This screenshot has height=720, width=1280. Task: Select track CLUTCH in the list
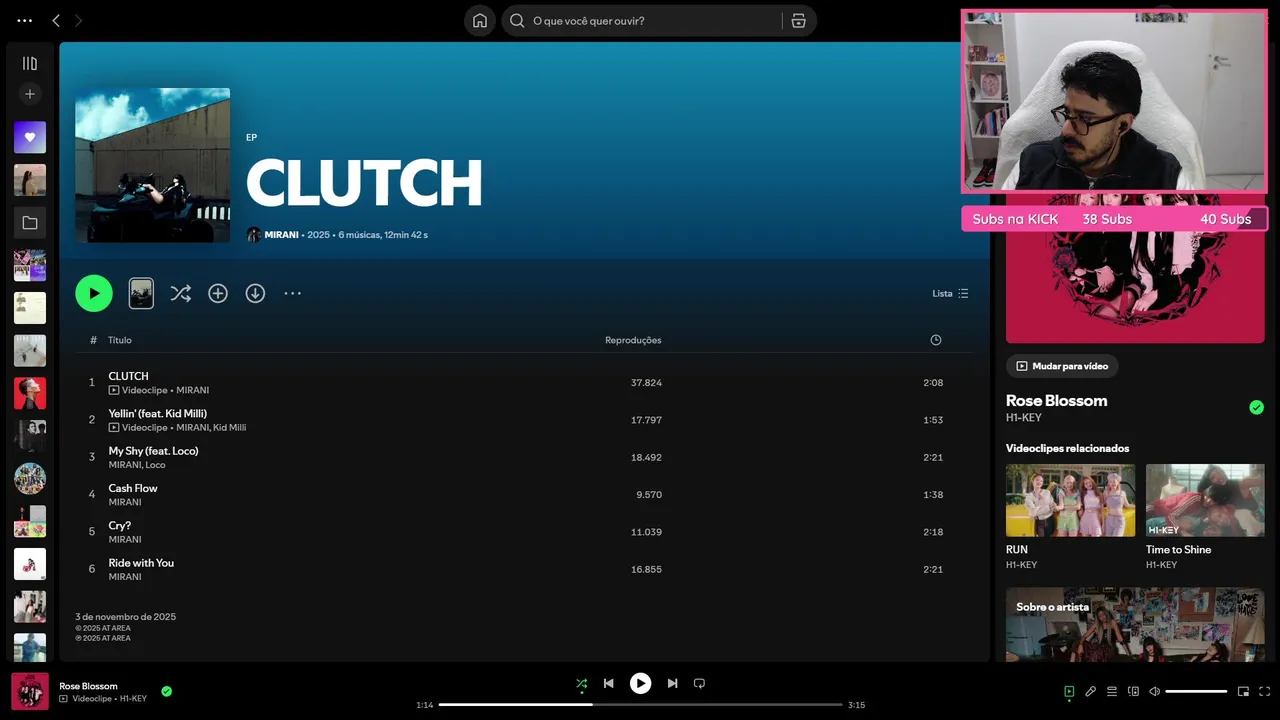[x=524, y=383]
